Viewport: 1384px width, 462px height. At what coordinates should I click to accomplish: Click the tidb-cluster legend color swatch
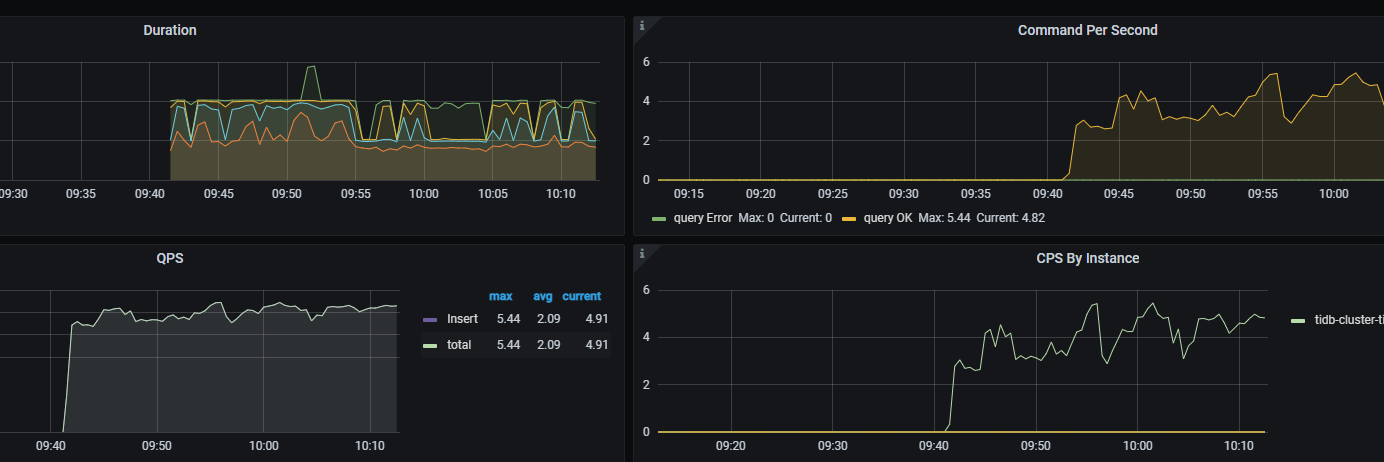[1298, 321]
